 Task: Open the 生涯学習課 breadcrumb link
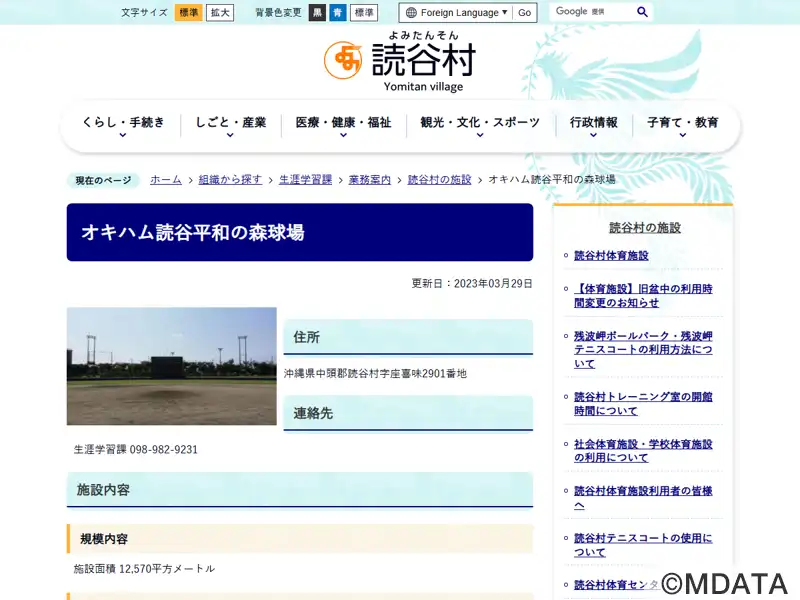pos(305,180)
